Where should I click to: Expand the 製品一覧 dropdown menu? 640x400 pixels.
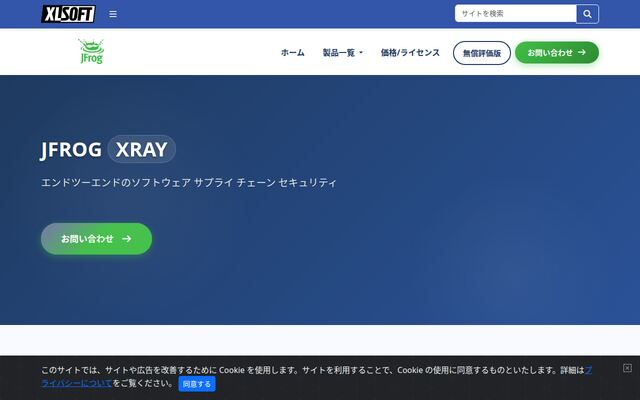342,53
